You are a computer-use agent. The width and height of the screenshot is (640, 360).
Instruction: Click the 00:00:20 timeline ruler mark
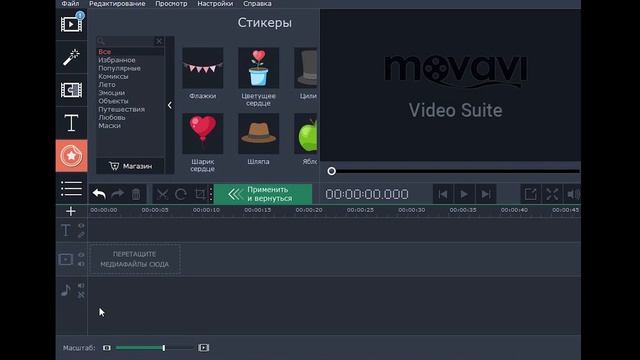pos(309,210)
